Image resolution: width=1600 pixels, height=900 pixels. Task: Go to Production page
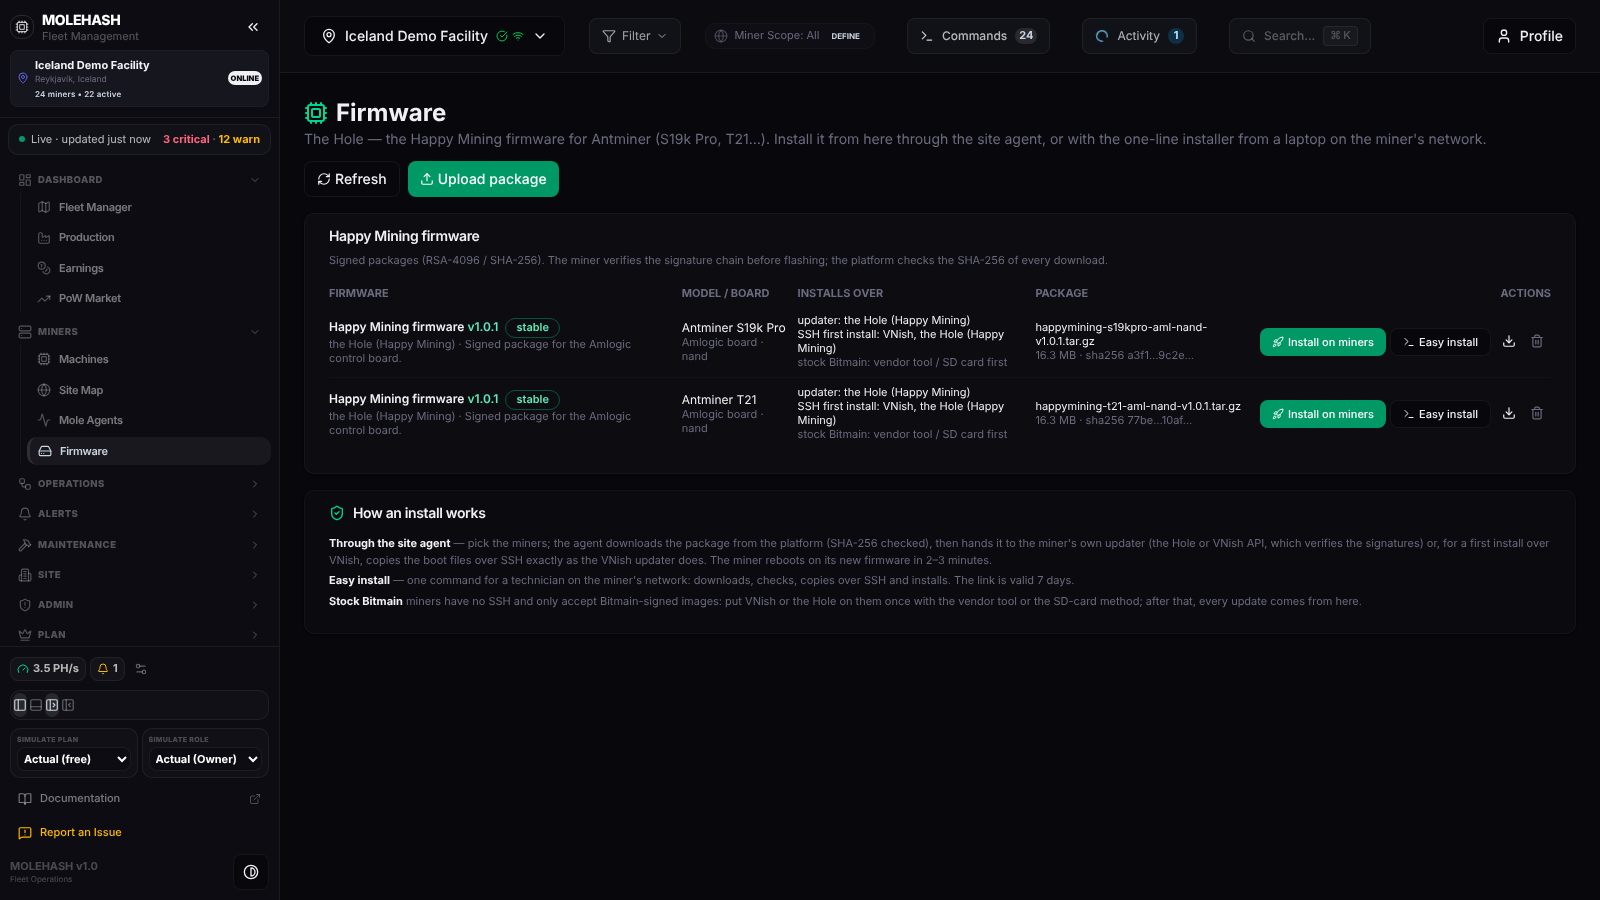point(149,238)
